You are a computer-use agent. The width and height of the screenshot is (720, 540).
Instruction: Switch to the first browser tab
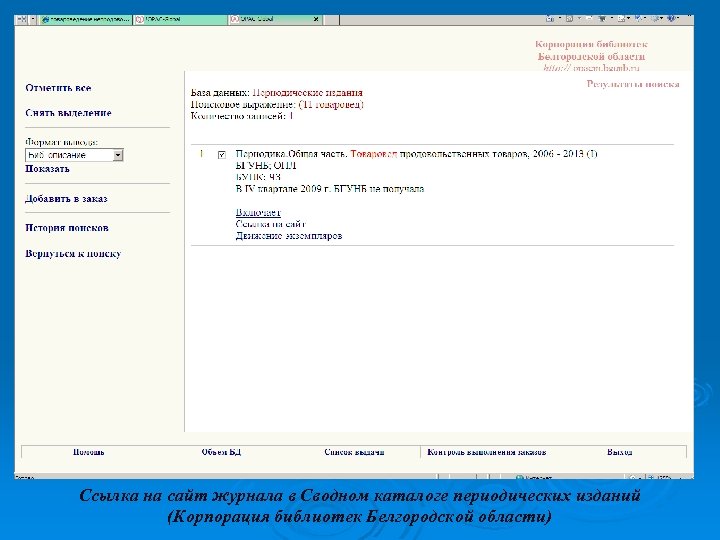[x=86, y=19]
